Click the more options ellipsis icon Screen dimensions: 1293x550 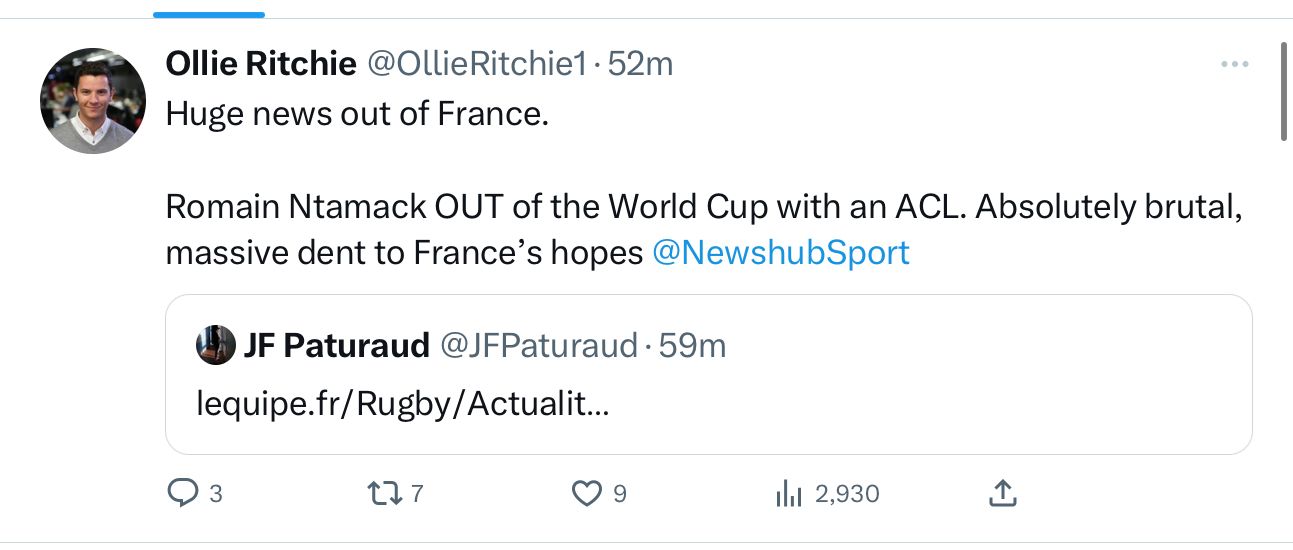click(x=1235, y=65)
